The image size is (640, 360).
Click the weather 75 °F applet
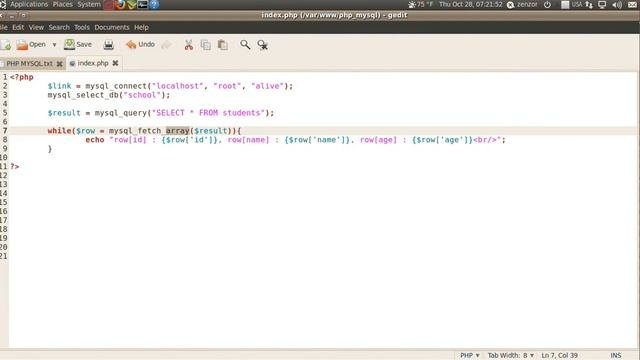pyautogui.click(x=421, y=4)
